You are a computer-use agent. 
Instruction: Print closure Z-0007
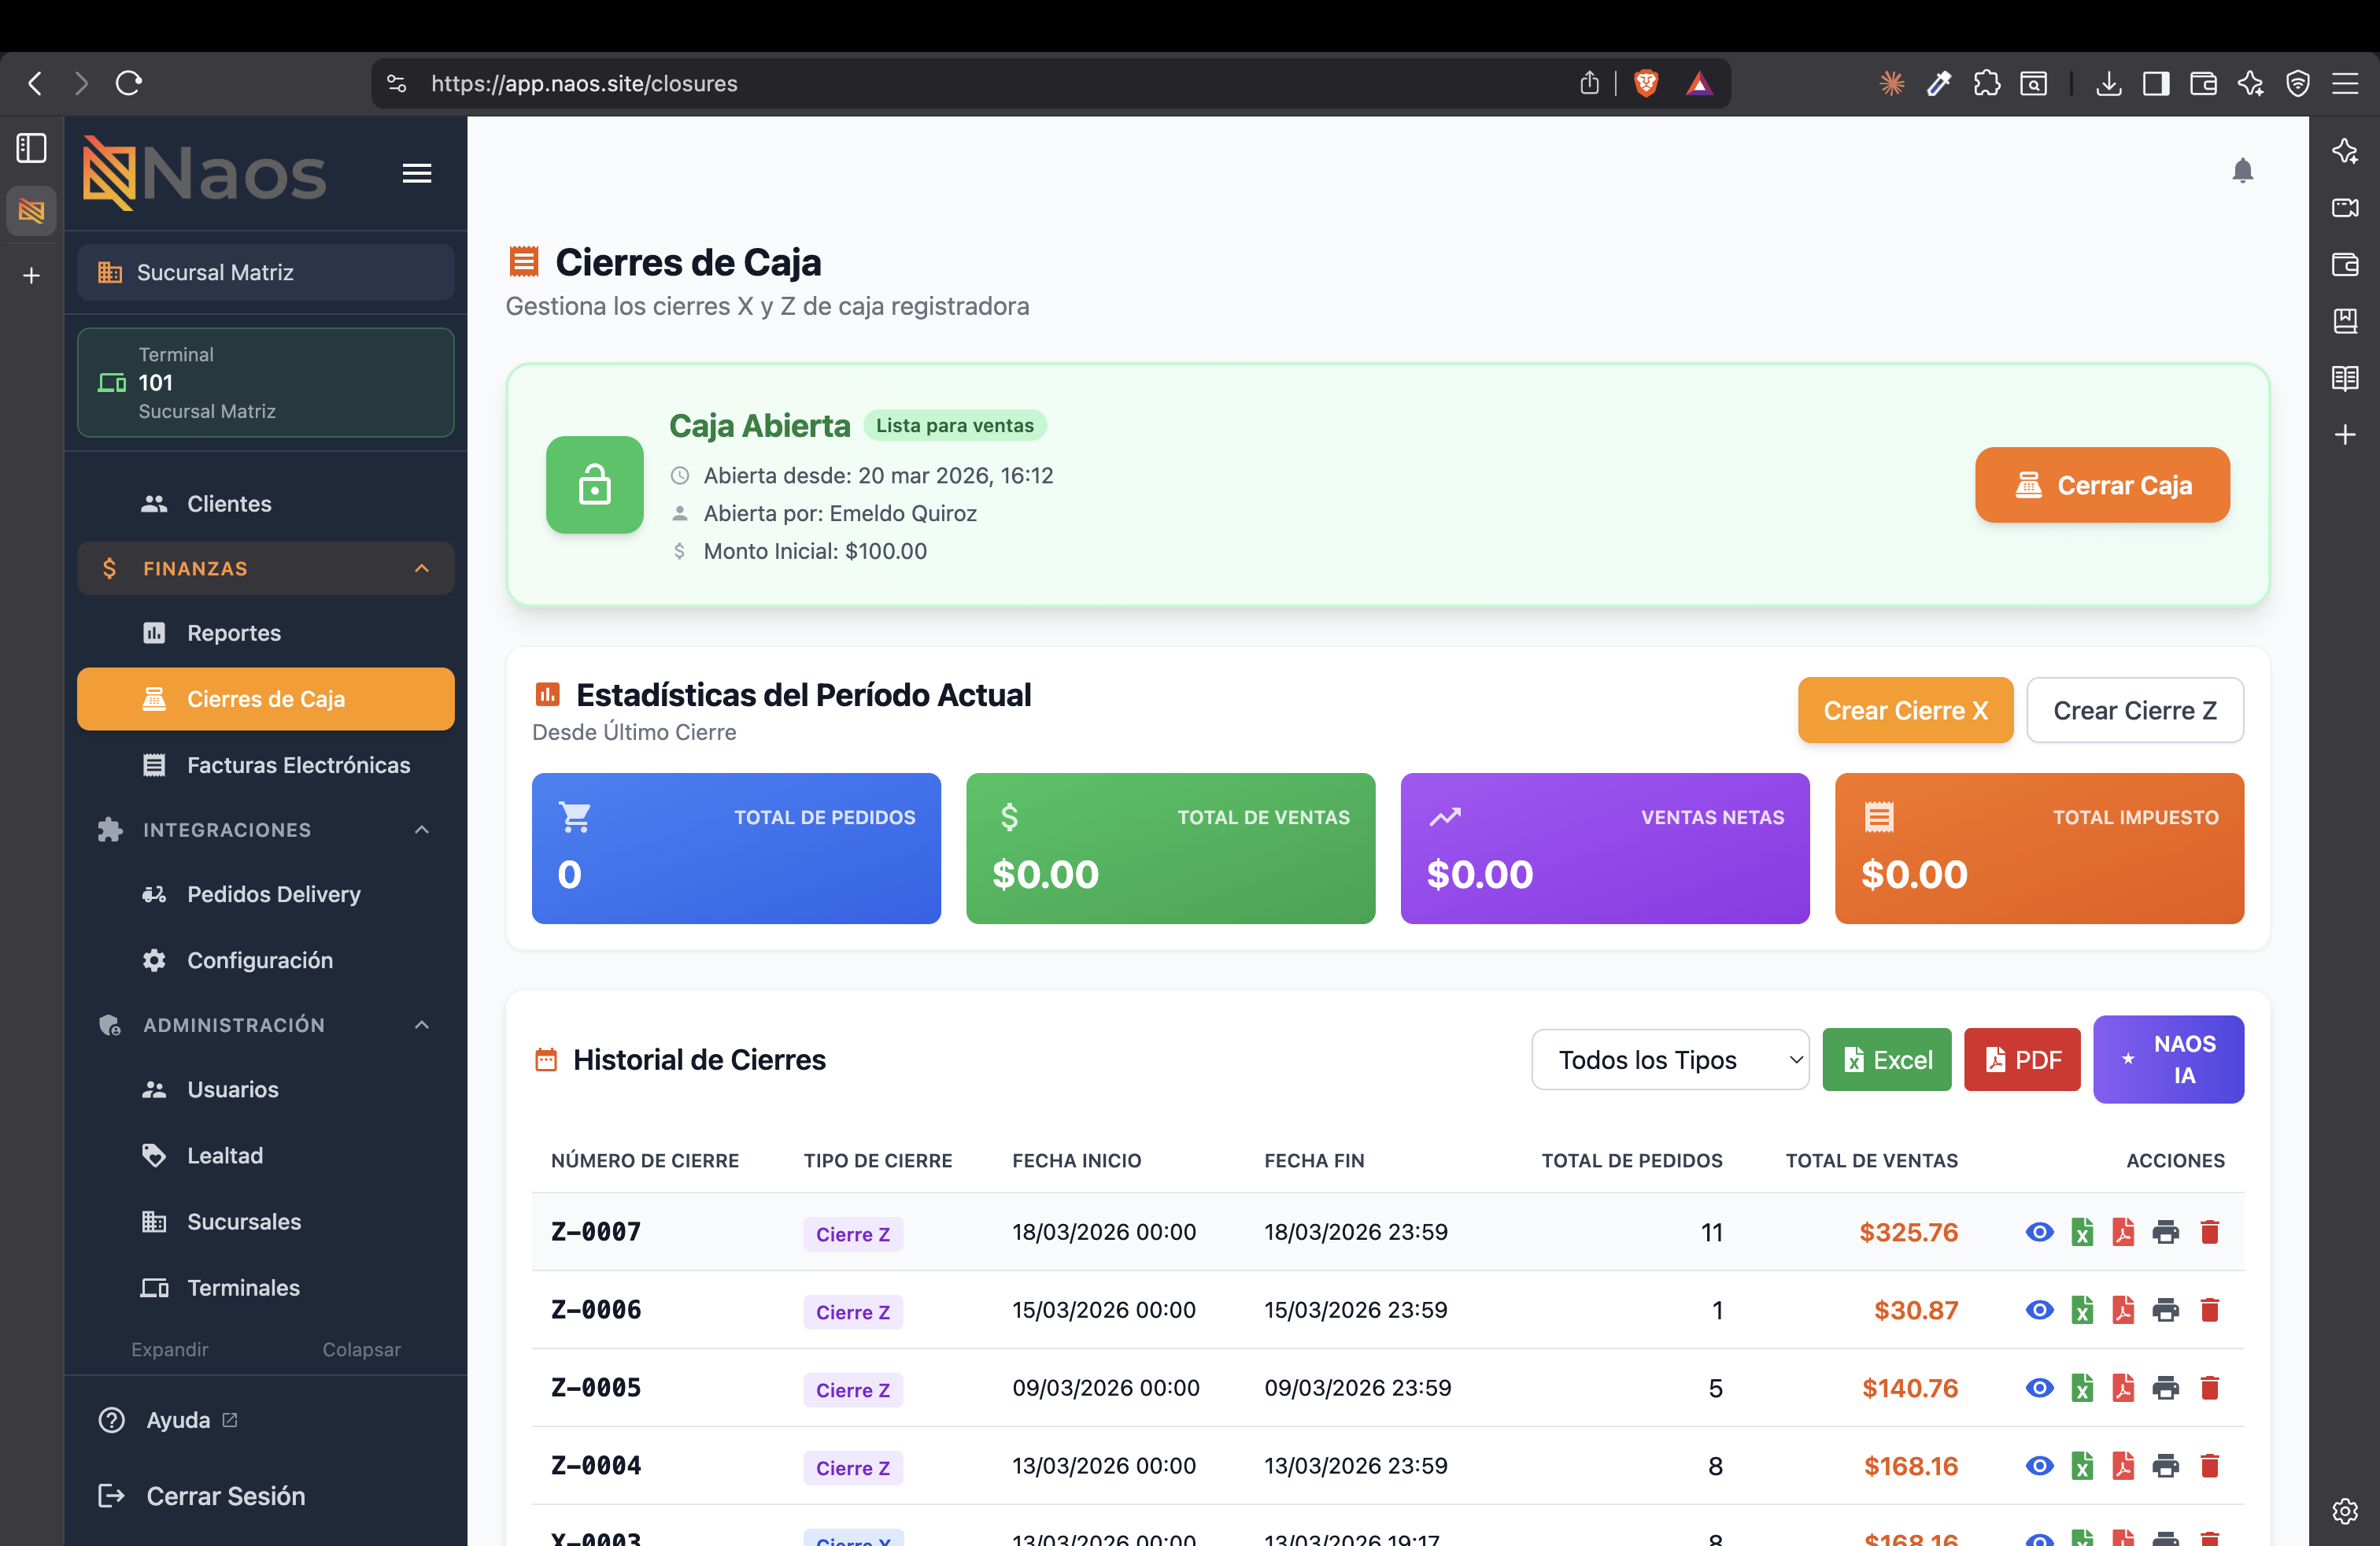pyautogui.click(x=2165, y=1231)
